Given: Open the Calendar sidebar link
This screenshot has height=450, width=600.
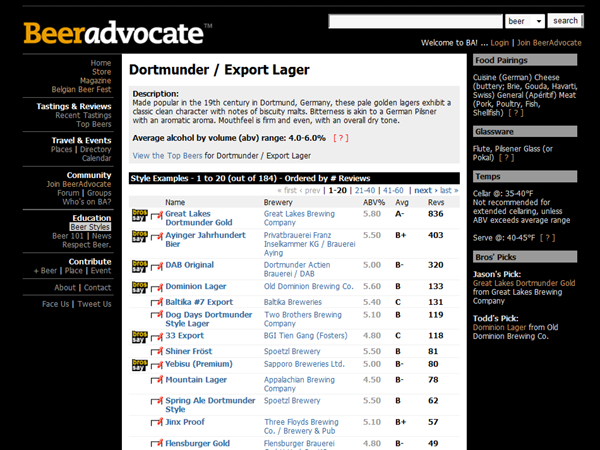Looking at the screenshot, I should [96, 158].
